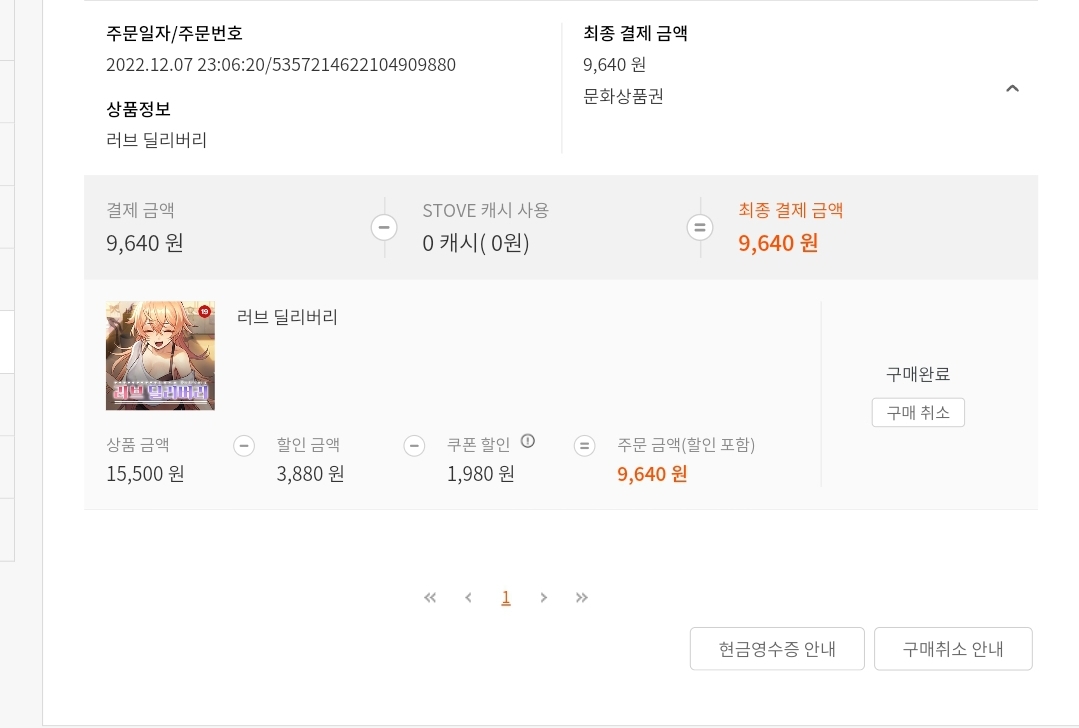Click the minus icon before 쿠폰 할인
This screenshot has width=1079, height=728.
414,446
